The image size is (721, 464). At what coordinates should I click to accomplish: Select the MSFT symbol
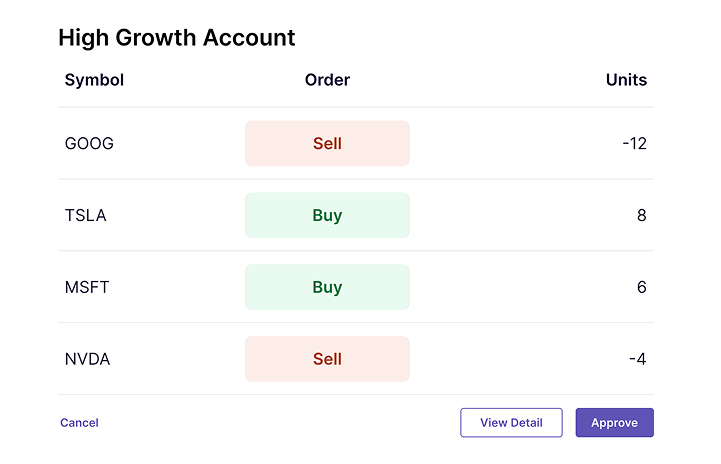click(x=87, y=288)
